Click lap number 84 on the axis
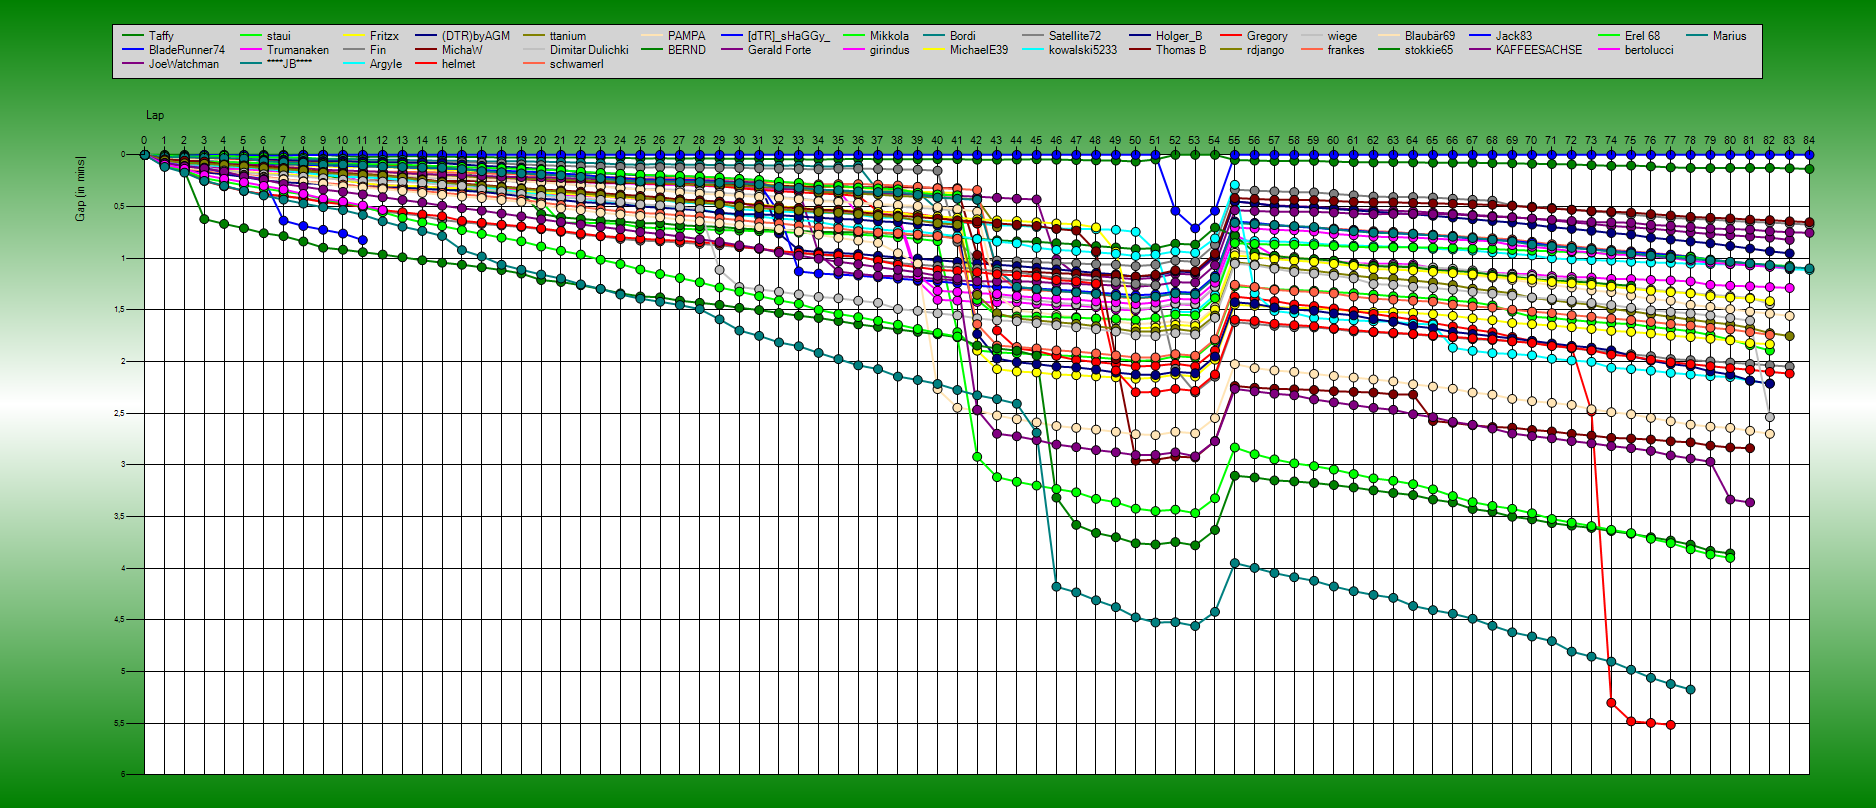This screenshot has height=808, width=1876. (x=1808, y=141)
